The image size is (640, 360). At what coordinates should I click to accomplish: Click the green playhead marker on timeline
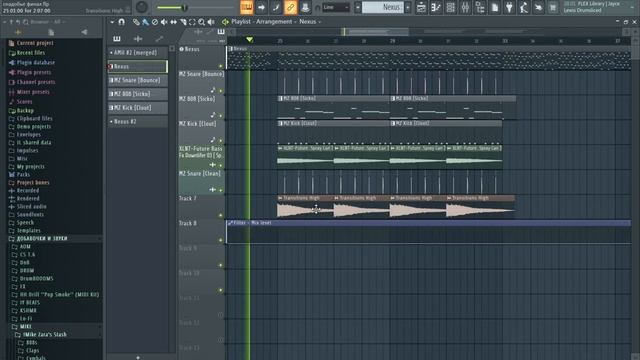point(249,40)
